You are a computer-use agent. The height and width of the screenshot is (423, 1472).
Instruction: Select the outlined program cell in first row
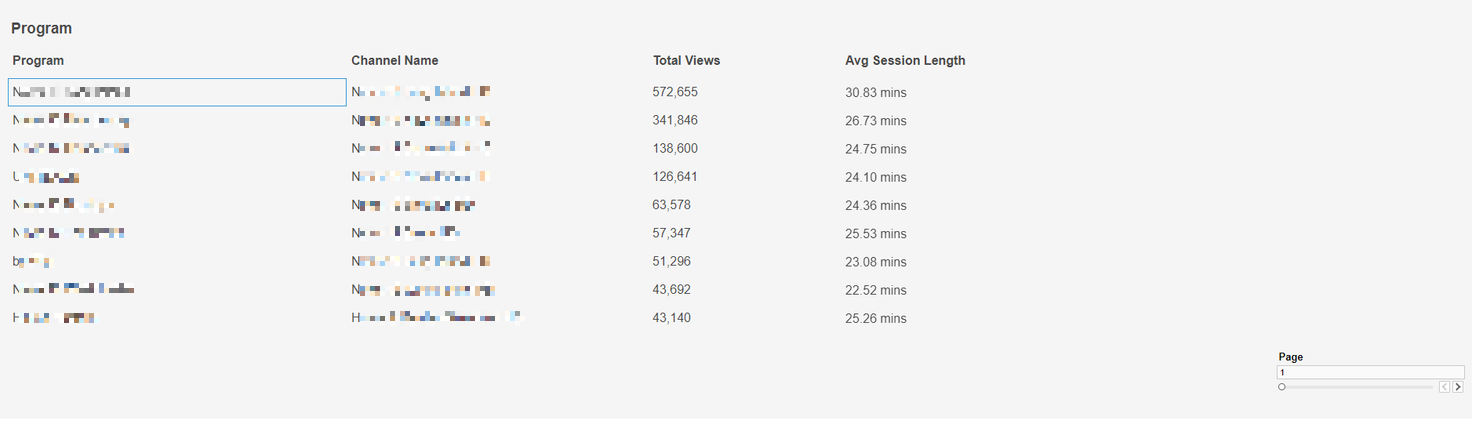pos(177,92)
